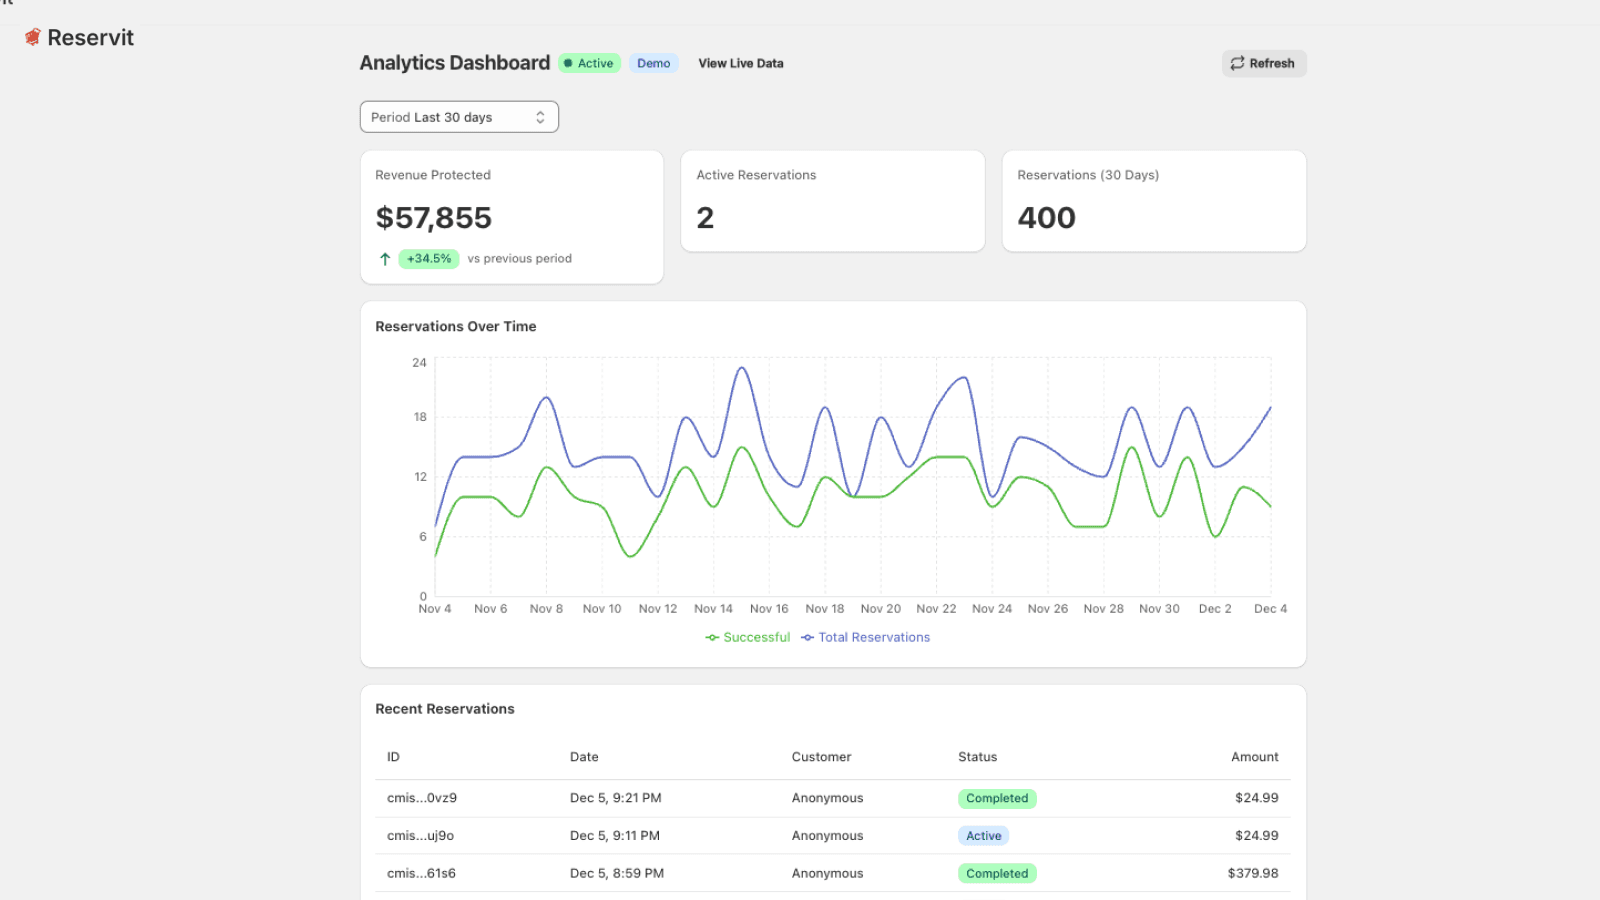1600x900 pixels.
Task: Open View Live Data
Action: [740, 63]
